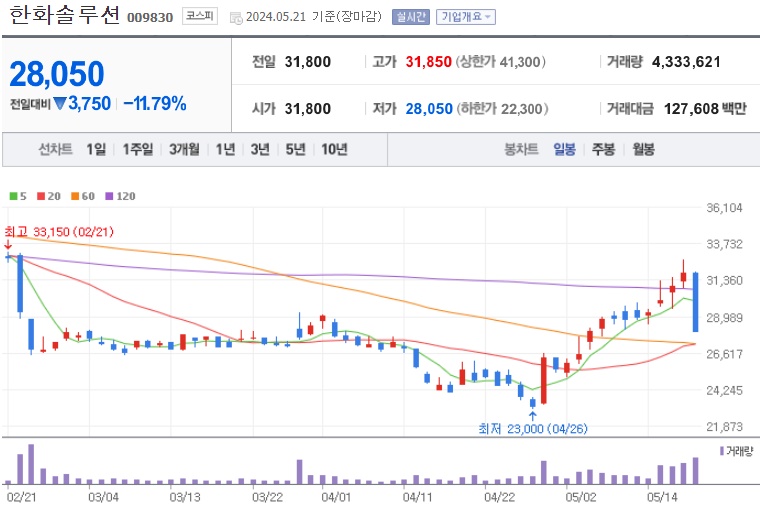This screenshot has width=760, height=508.
Task: Click the 선차트 label
Action: [55, 149]
